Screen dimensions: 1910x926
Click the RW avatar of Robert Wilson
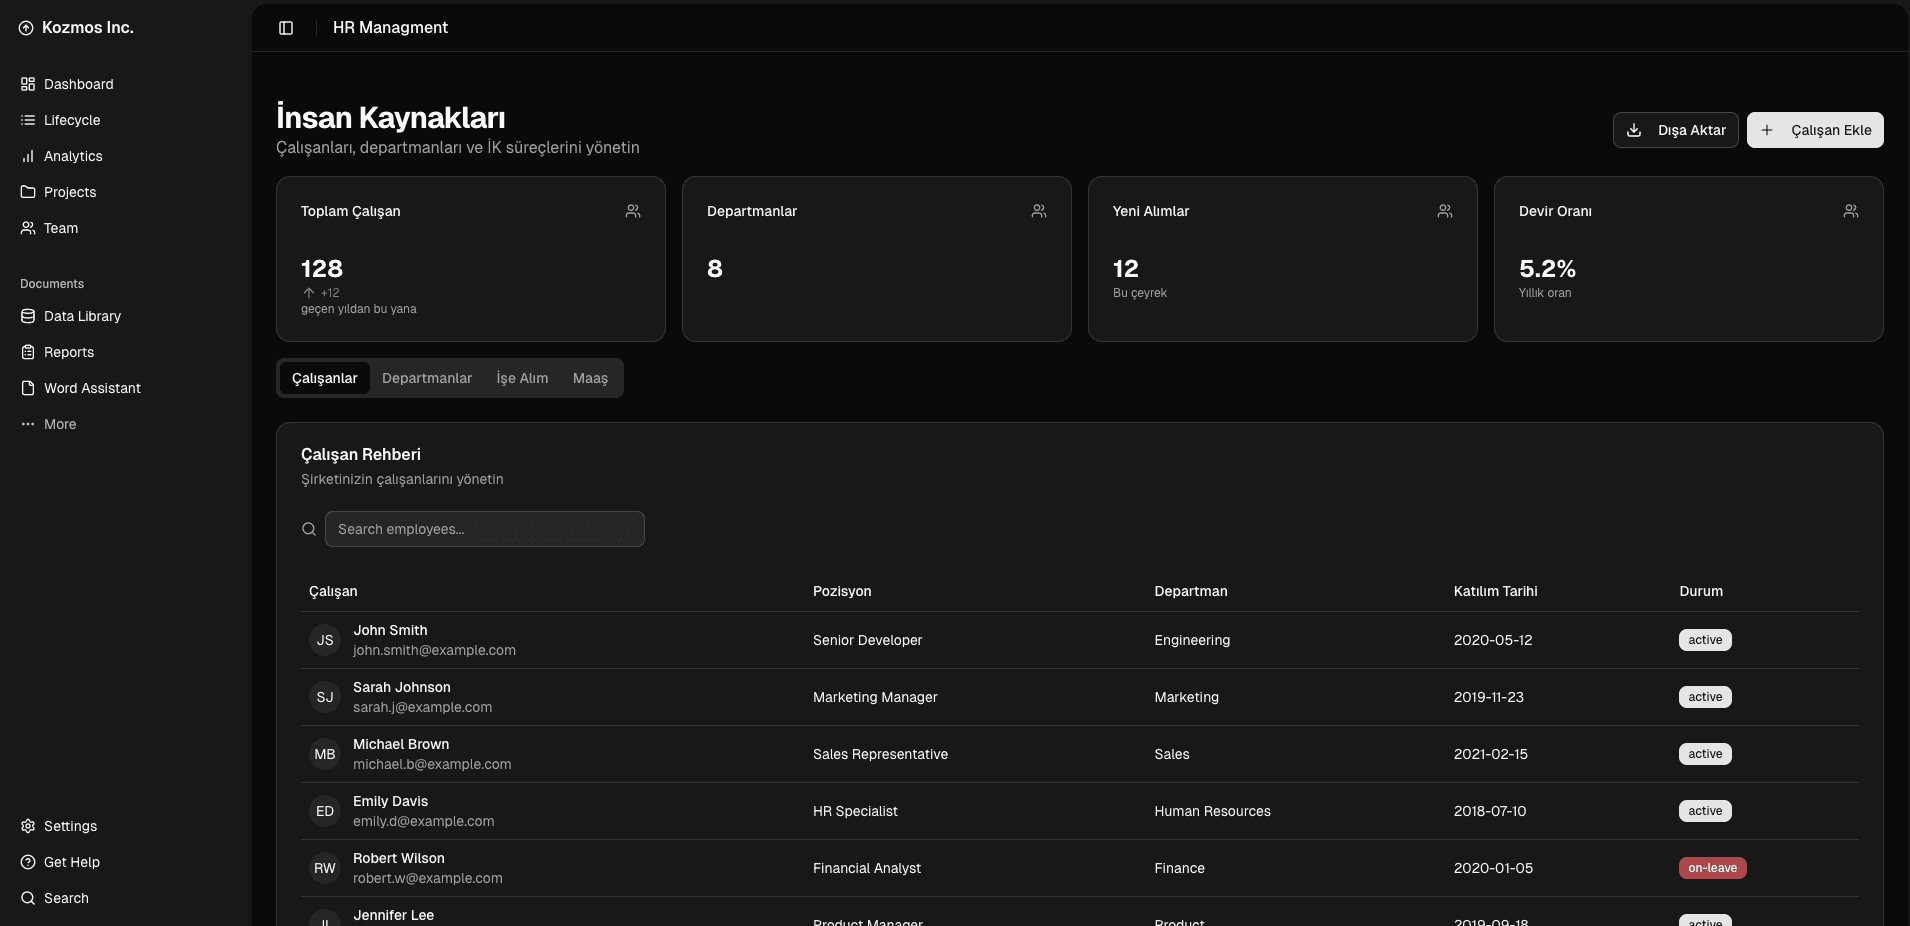click(x=325, y=868)
